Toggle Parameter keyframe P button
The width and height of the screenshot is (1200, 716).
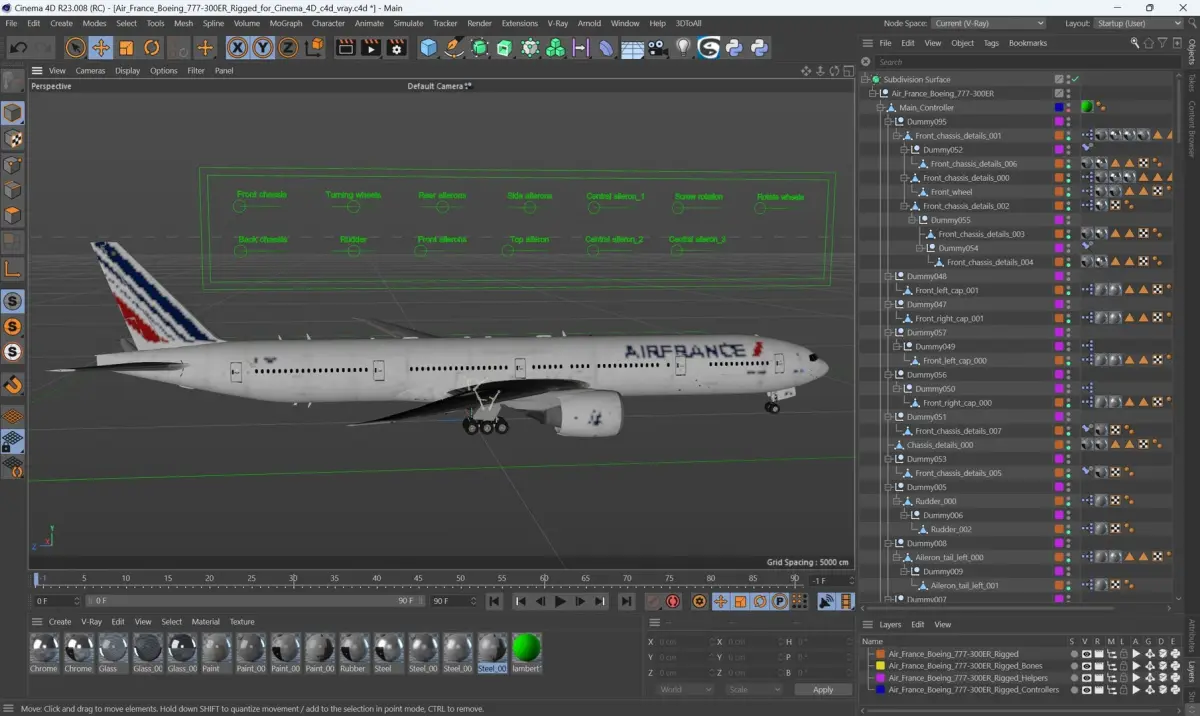(x=779, y=601)
